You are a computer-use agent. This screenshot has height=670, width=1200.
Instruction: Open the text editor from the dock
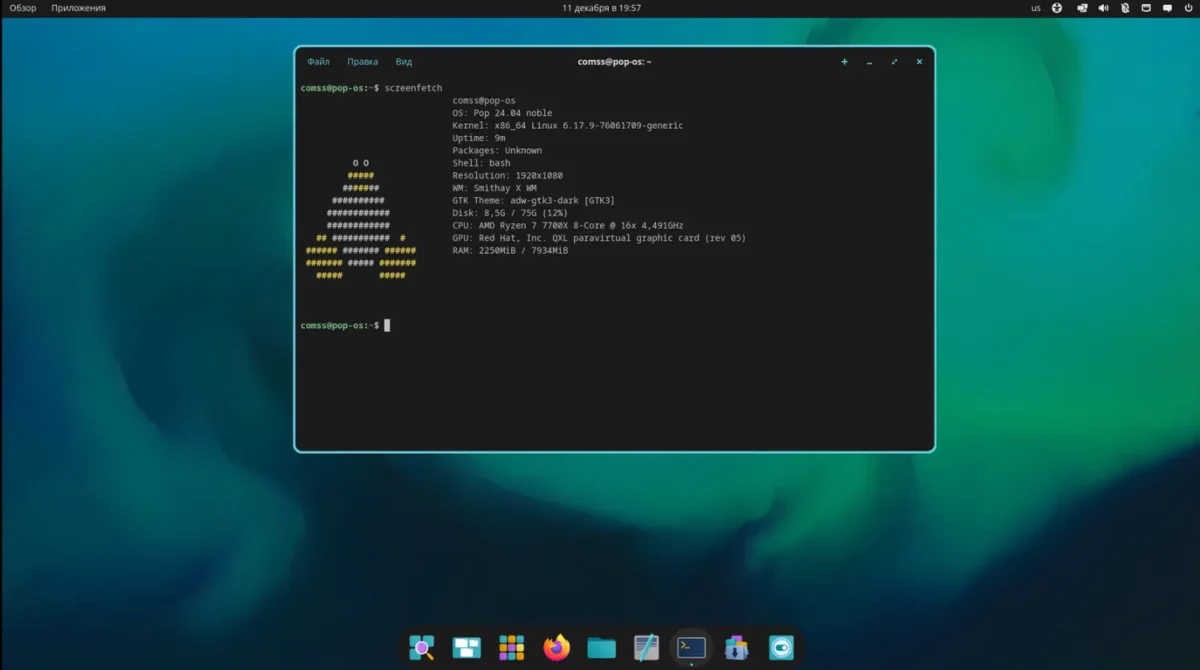pos(647,647)
